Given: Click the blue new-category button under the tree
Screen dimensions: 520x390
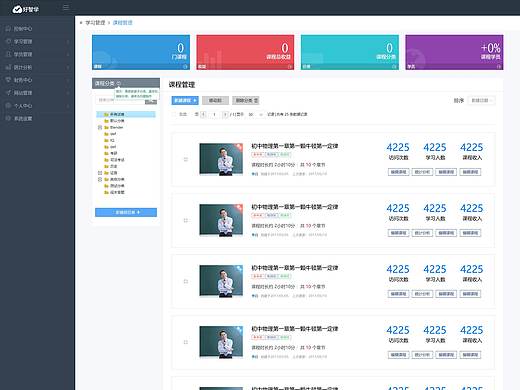Looking at the screenshot, I should 126,212.
